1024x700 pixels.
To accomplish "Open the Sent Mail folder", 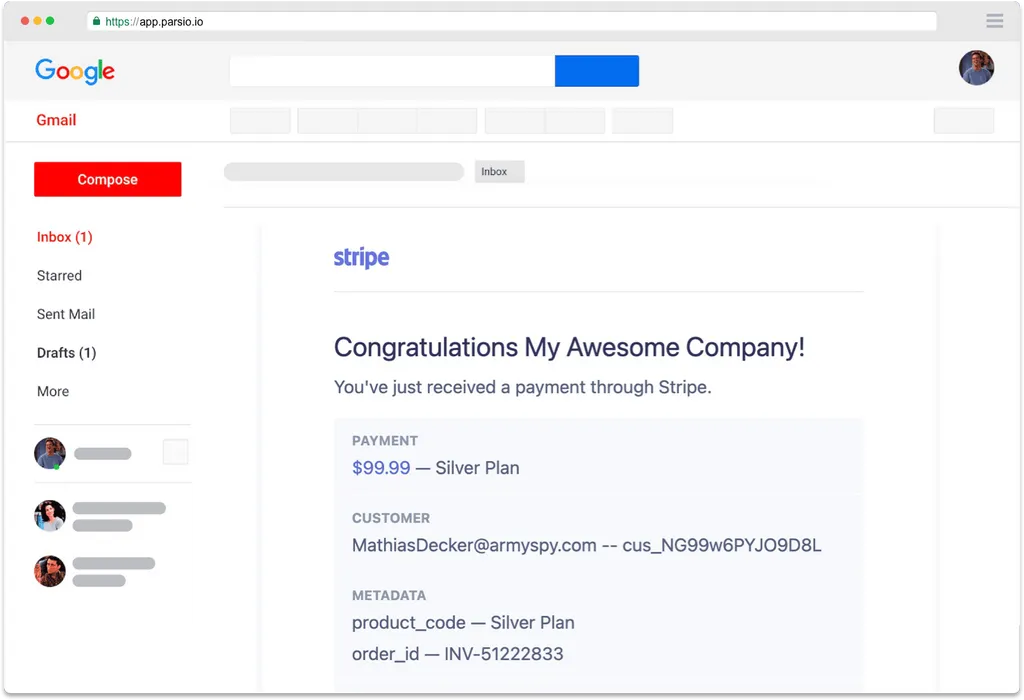I will [x=66, y=314].
